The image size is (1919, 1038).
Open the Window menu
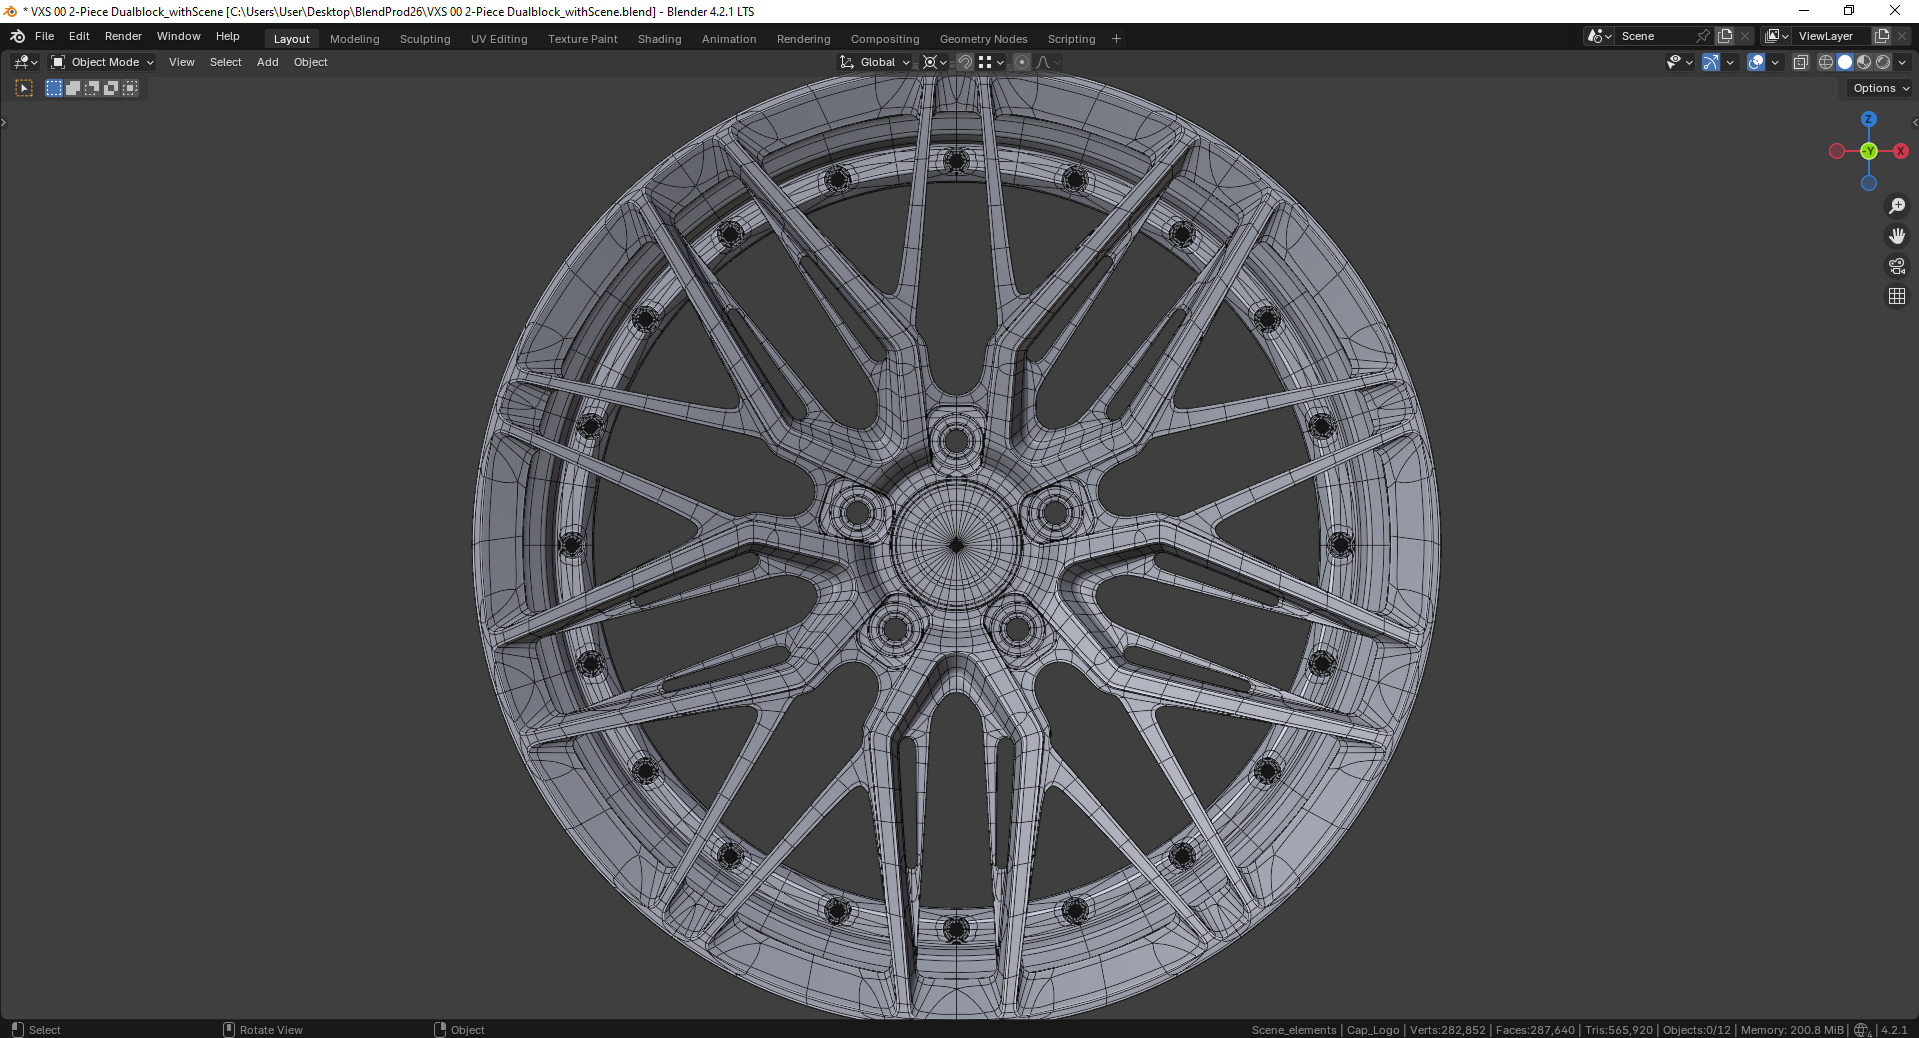point(178,36)
